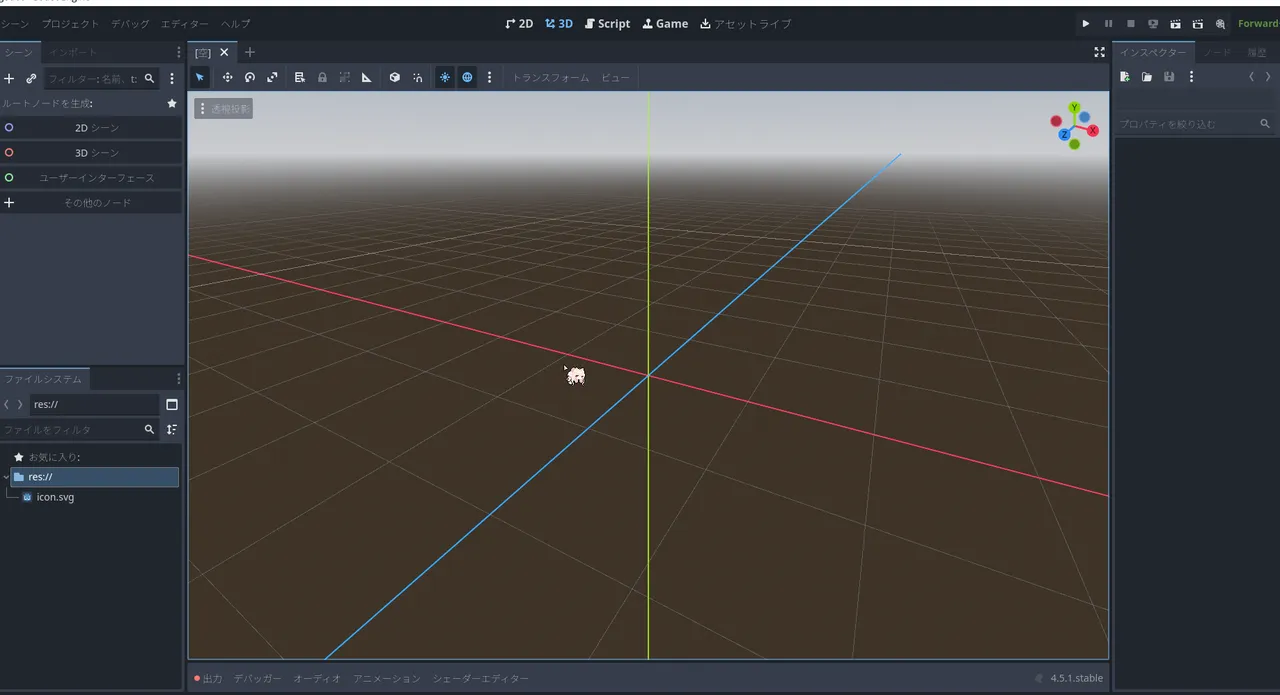Screen dimensions: 1280x695
Task: Click the ユーザーインターフェース root node button
Action: 96,178
